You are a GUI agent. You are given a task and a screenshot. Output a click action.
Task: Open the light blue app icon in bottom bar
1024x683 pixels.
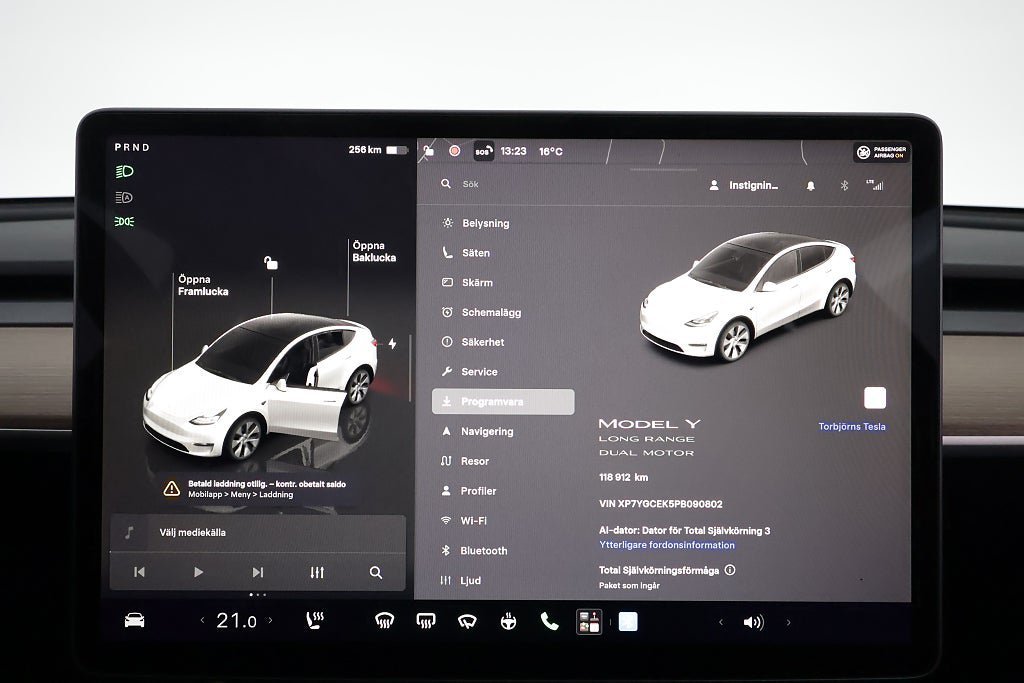click(628, 622)
